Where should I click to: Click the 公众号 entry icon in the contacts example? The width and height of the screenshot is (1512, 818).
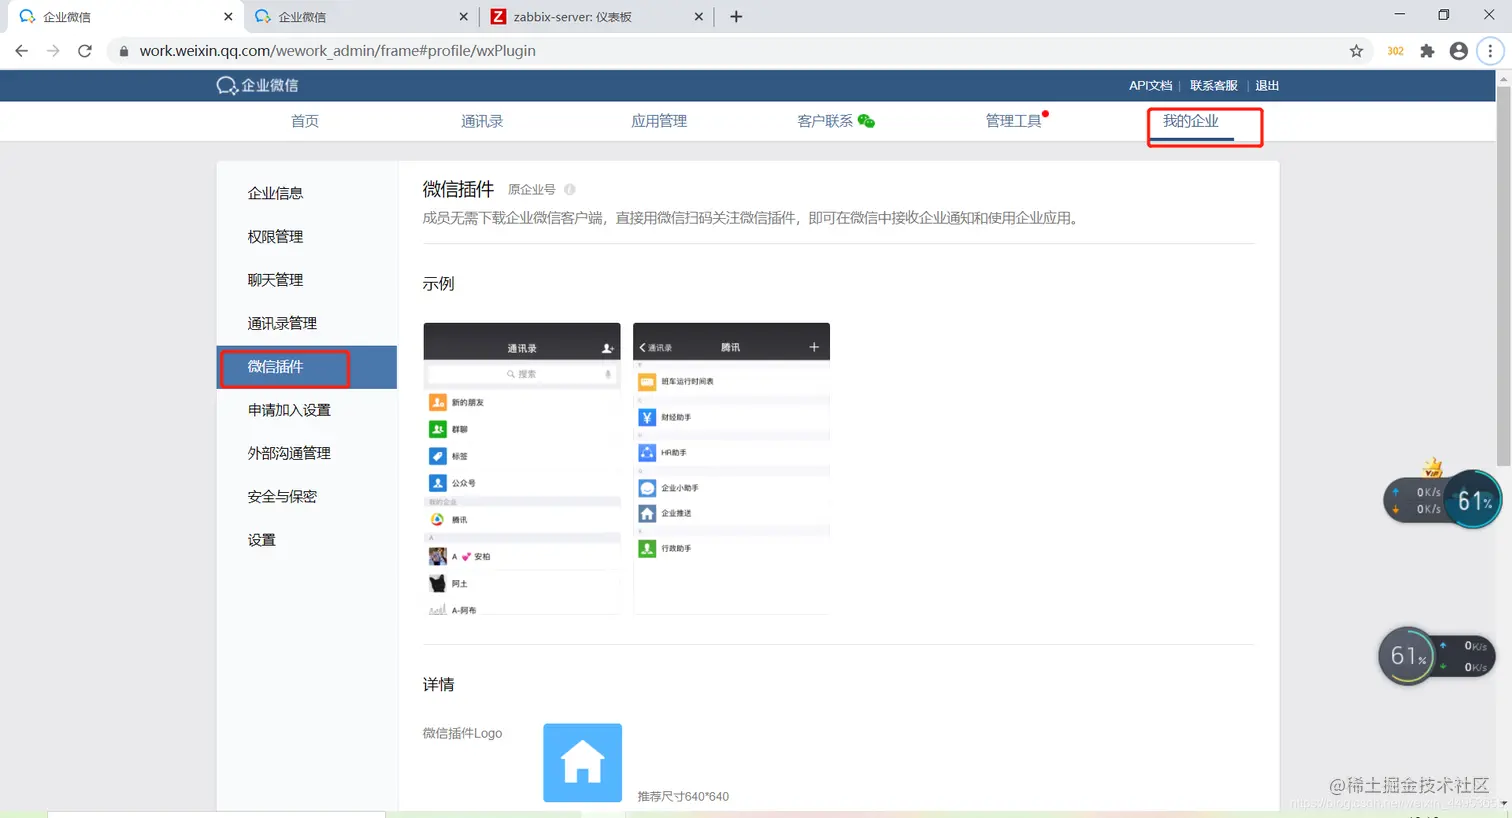pyautogui.click(x=438, y=482)
